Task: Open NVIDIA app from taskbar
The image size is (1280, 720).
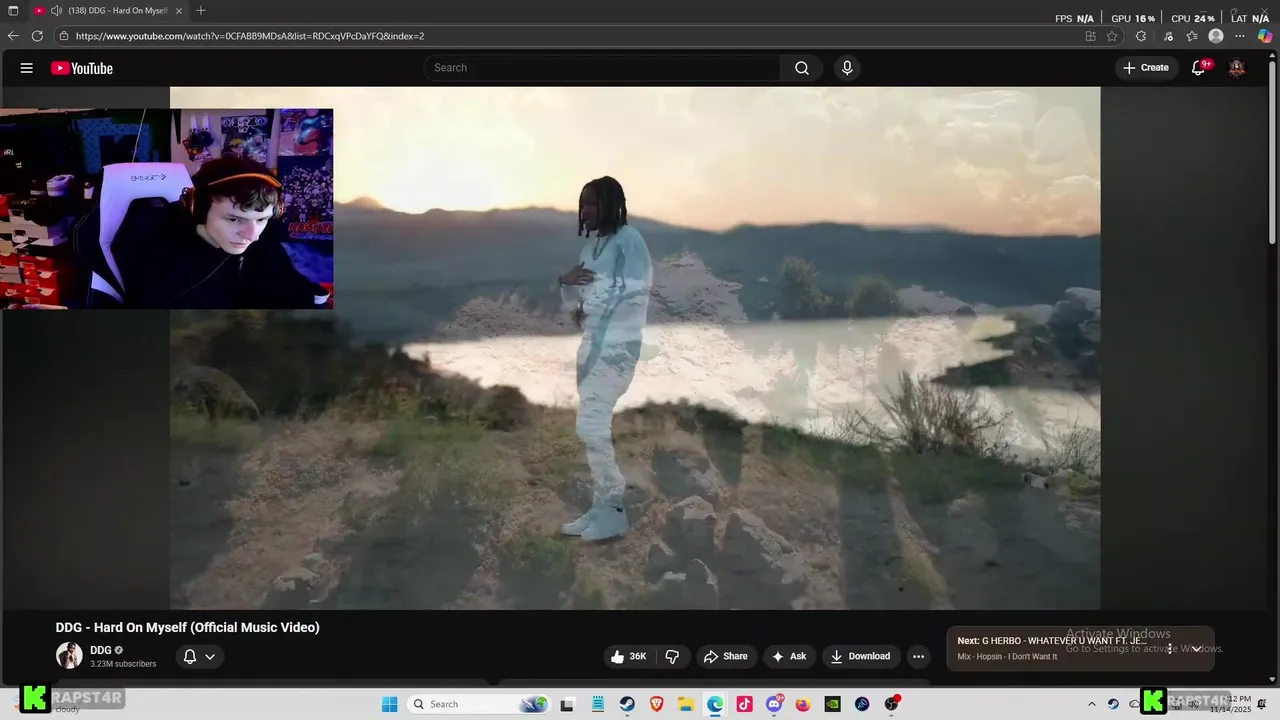Action: 832,704
